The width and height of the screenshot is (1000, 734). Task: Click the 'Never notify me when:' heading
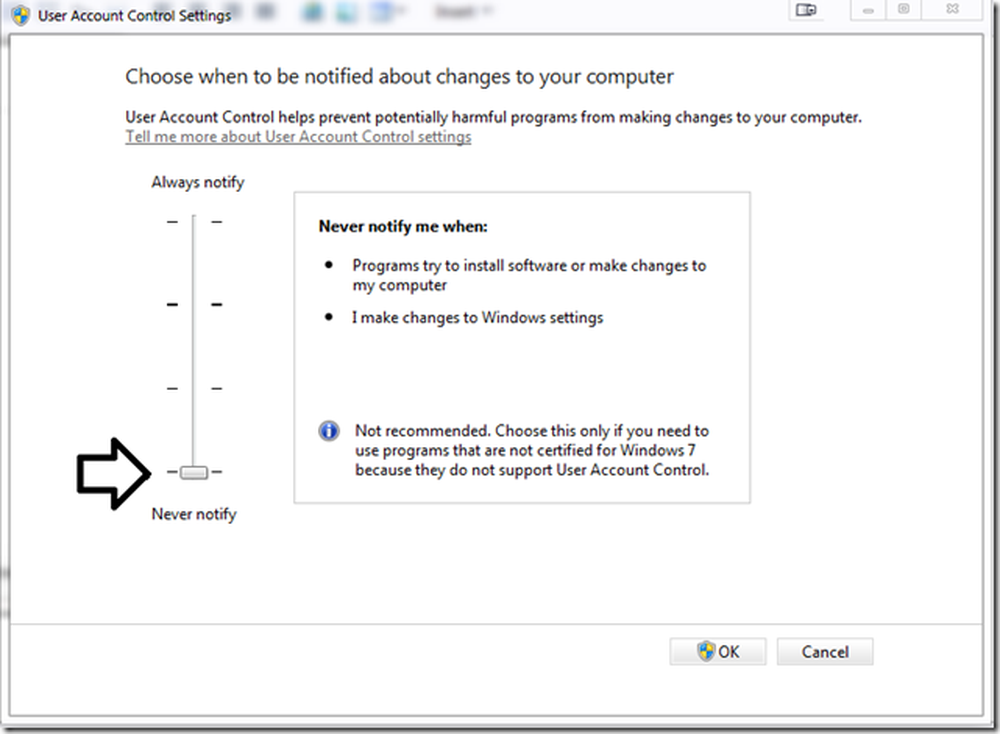click(403, 226)
